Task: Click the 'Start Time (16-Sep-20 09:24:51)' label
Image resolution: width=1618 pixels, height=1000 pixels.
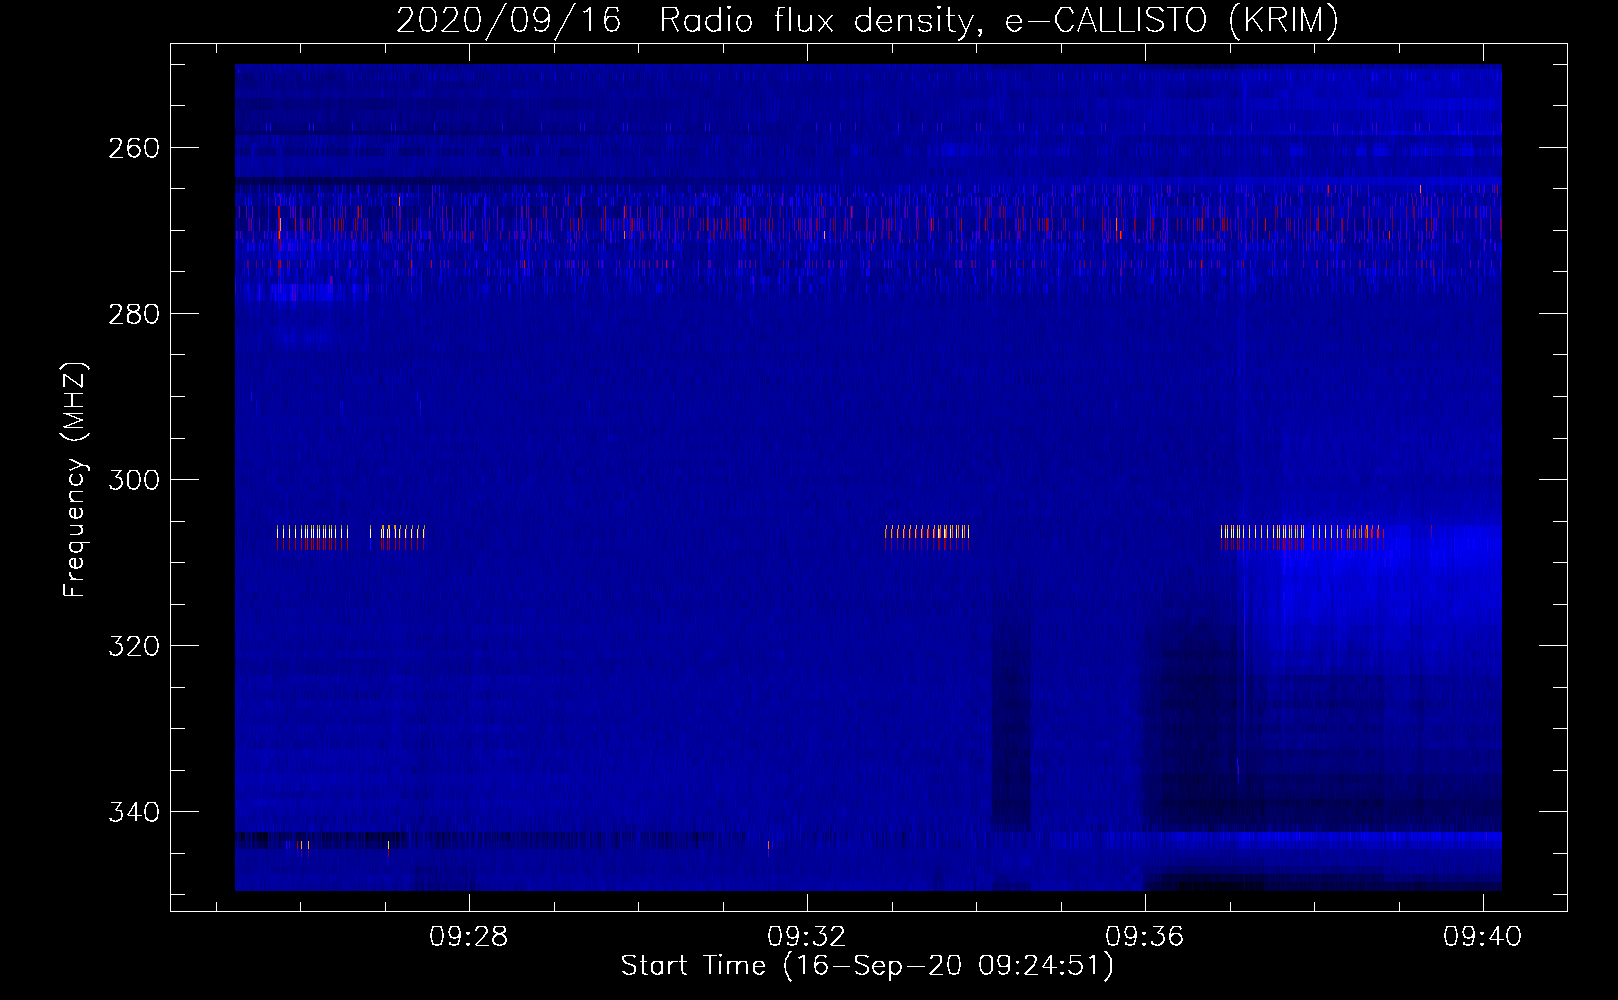Action: click(x=867, y=966)
